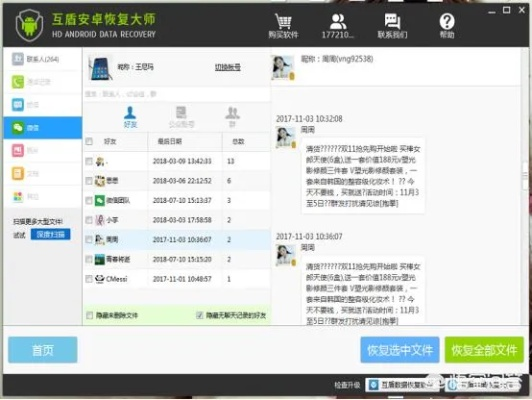Click the CMessi panda avatar icon

[x=100, y=279]
